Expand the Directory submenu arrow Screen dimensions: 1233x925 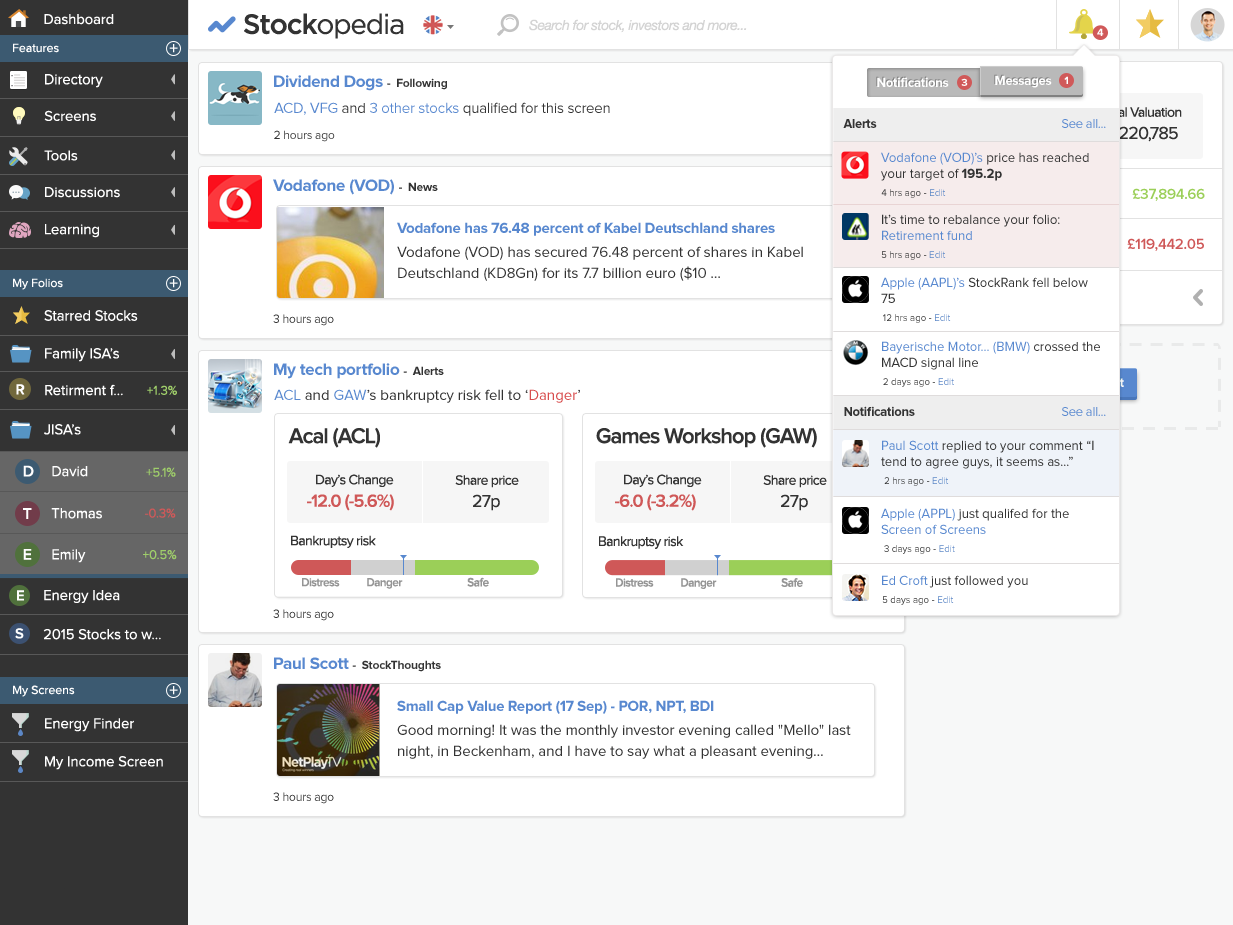173,80
